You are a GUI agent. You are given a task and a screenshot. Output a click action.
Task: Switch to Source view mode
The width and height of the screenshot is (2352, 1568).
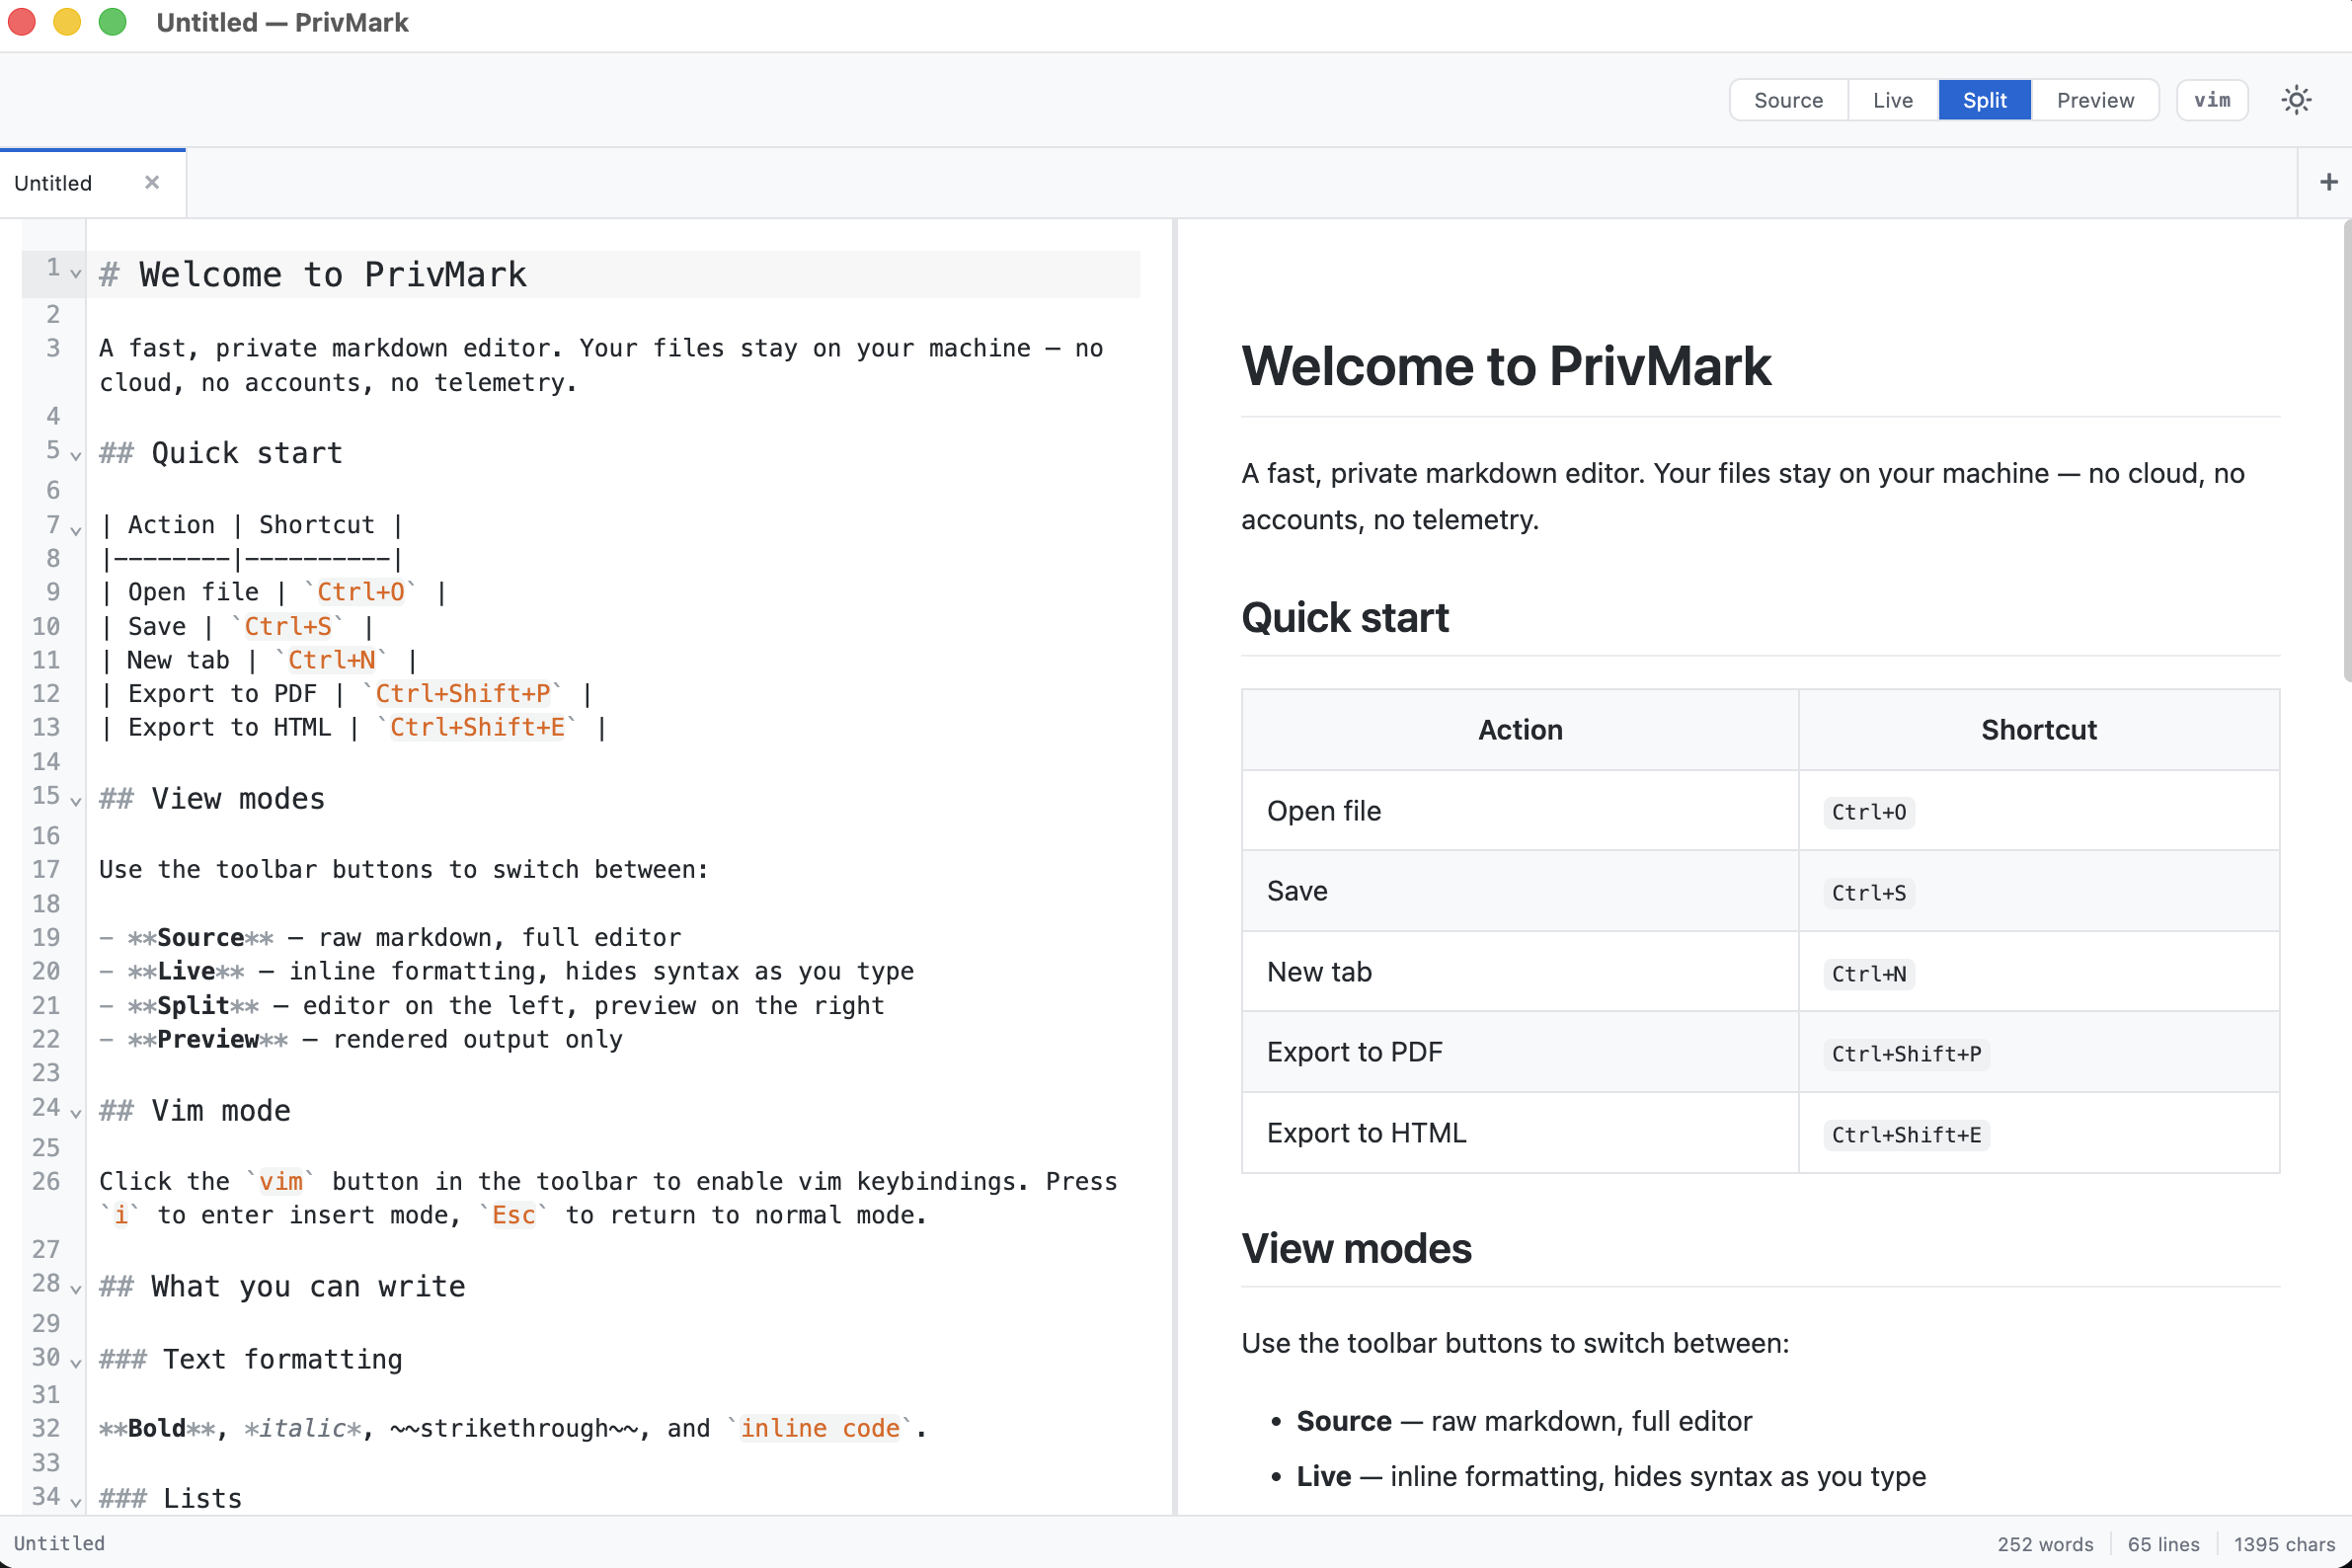point(1788,99)
